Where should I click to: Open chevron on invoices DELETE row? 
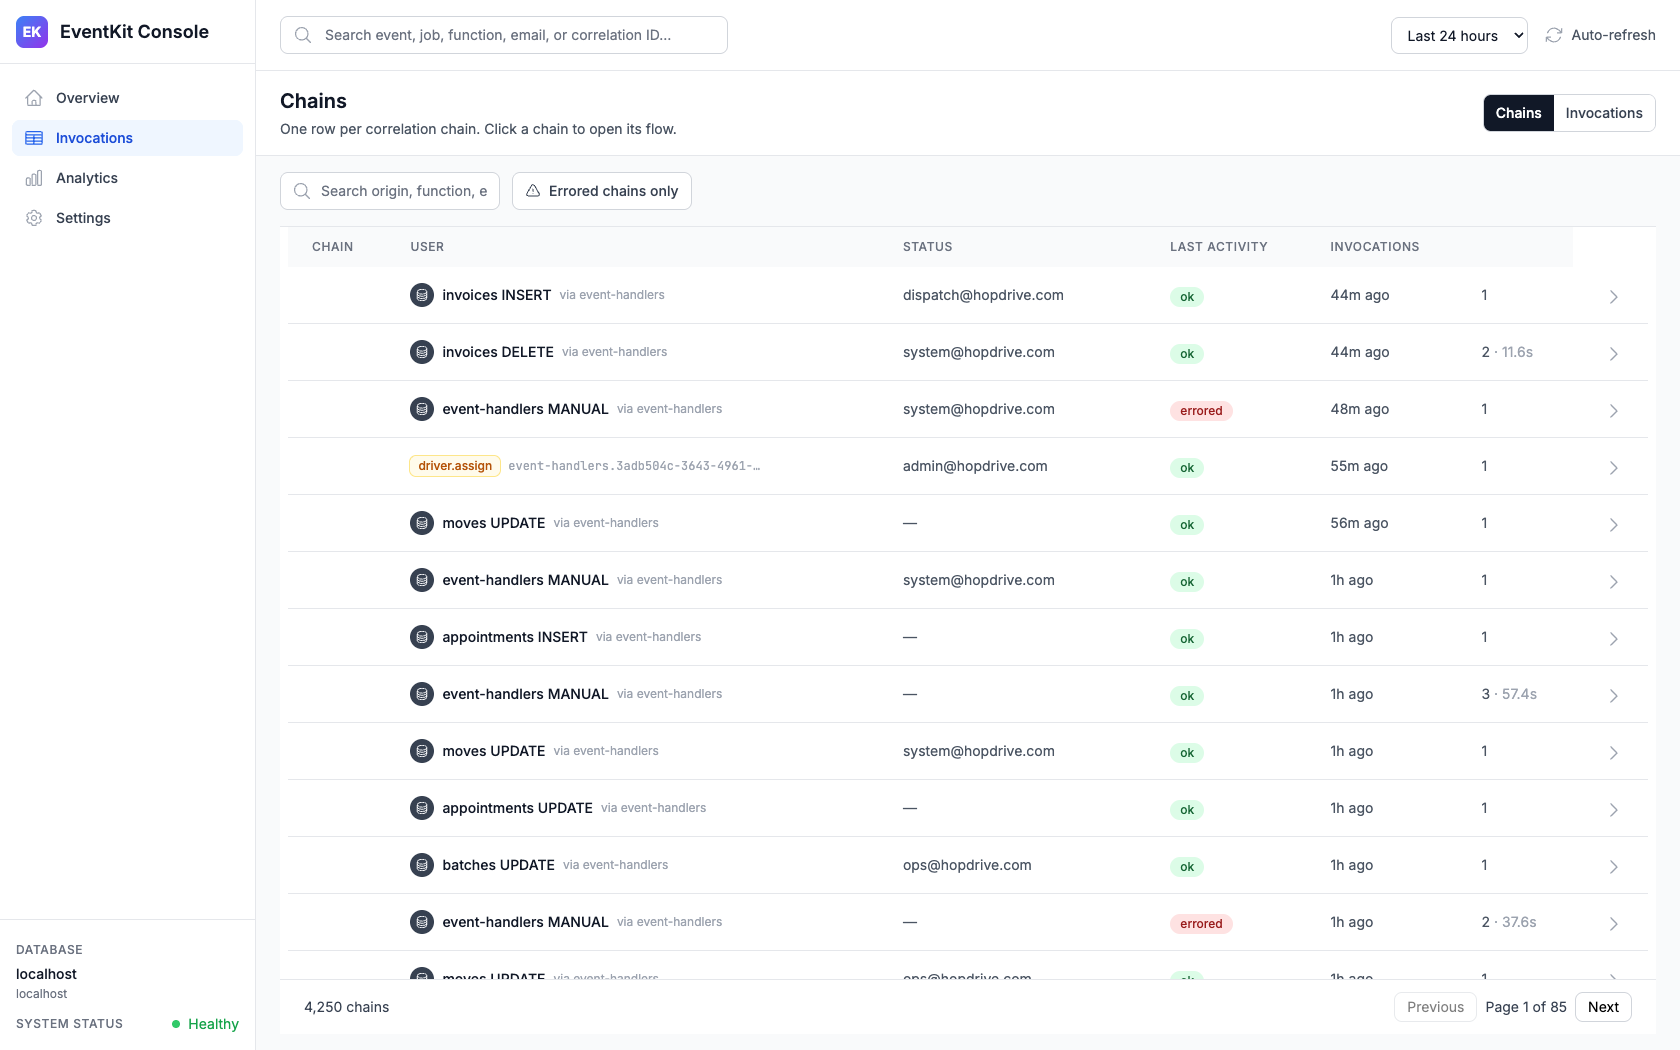tap(1613, 354)
